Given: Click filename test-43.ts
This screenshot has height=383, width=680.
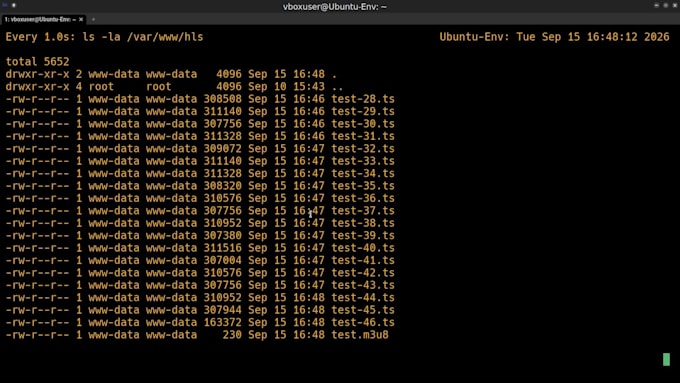Looking at the screenshot, I should (363, 285).
